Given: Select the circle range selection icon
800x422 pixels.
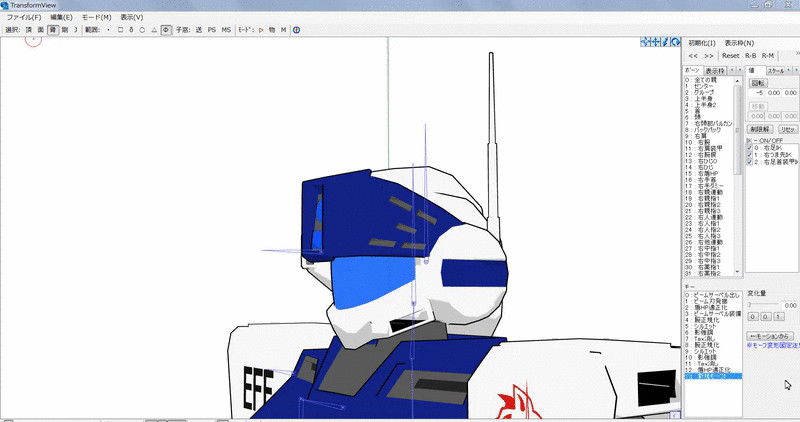Looking at the screenshot, I should pos(142,30).
